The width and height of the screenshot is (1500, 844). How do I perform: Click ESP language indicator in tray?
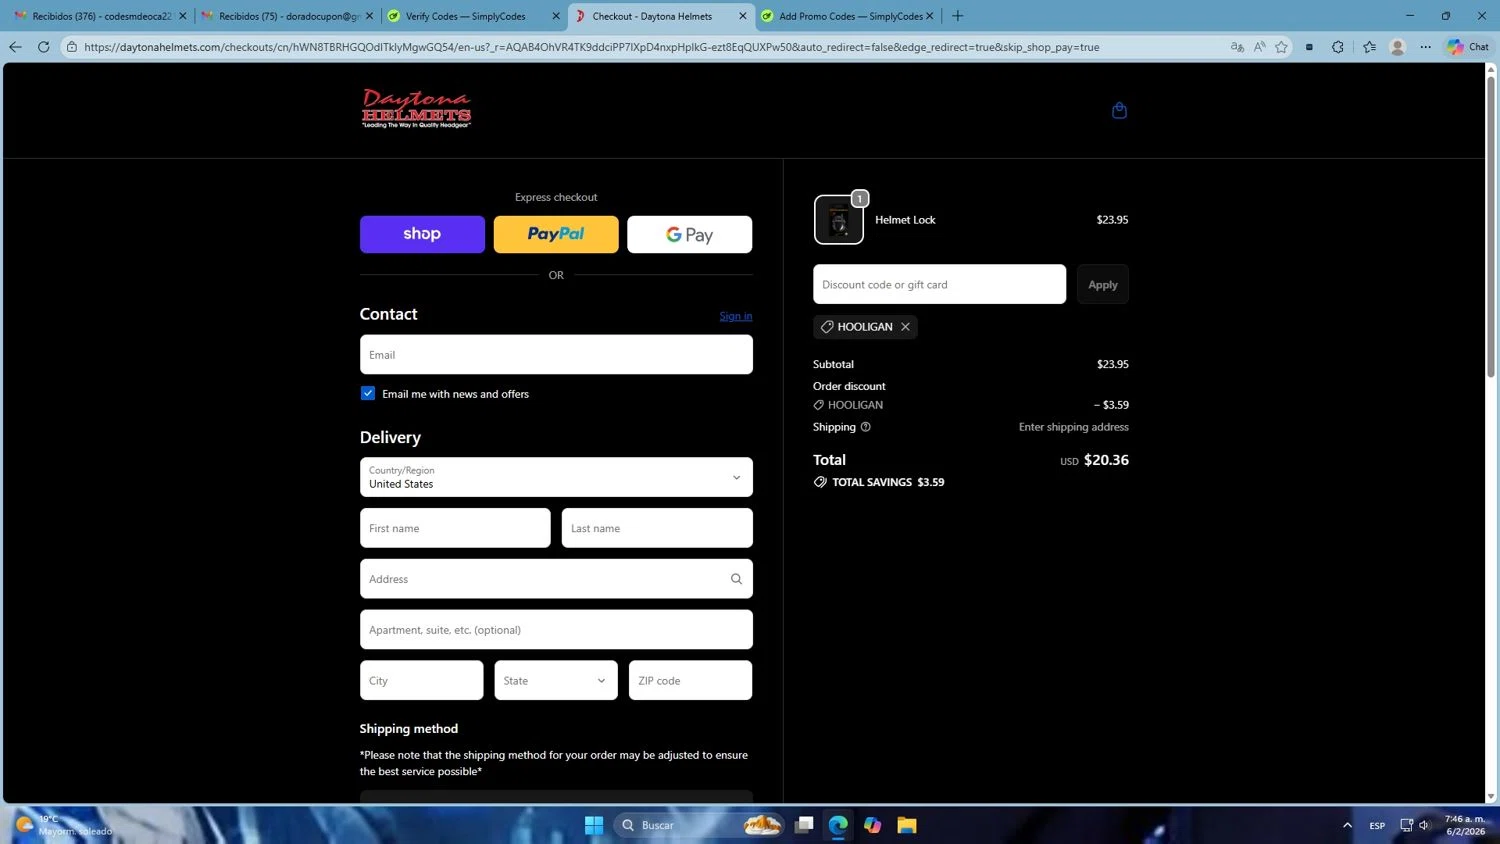1377,825
